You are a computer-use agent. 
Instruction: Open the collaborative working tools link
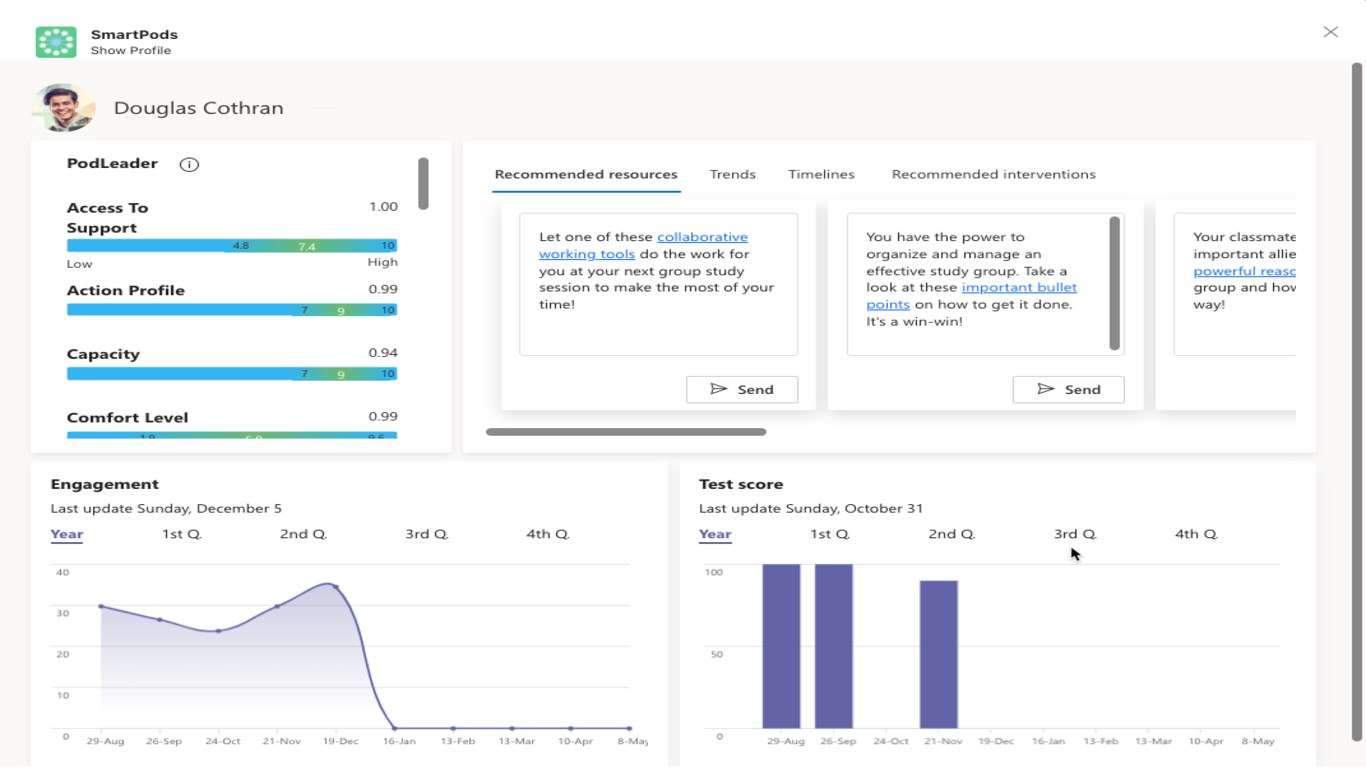coord(643,245)
